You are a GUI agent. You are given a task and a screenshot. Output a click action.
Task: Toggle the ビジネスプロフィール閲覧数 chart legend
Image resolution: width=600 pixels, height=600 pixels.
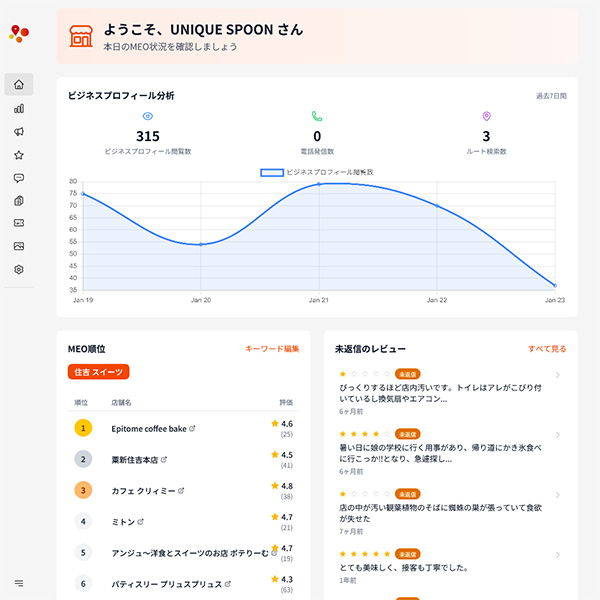(317, 172)
